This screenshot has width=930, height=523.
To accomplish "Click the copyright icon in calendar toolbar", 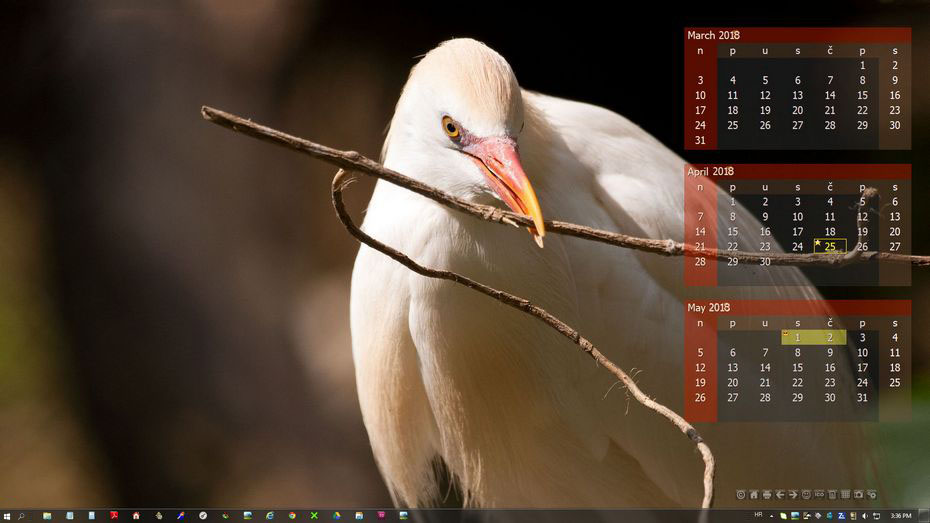I will pyautogui.click(x=741, y=494).
